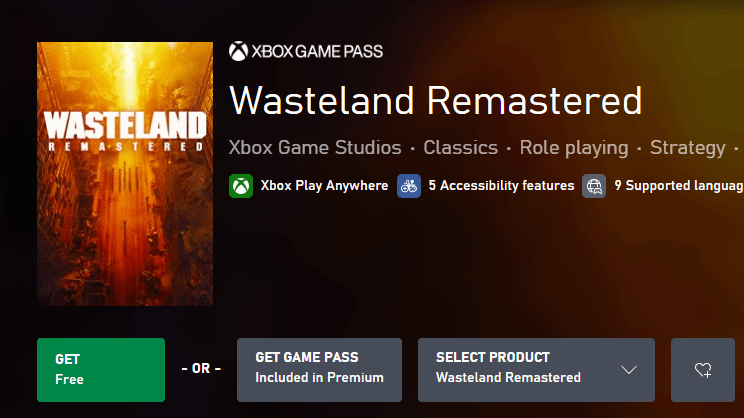Click the selected product value Wasteland Remastered
The image size is (744, 418).
point(508,378)
